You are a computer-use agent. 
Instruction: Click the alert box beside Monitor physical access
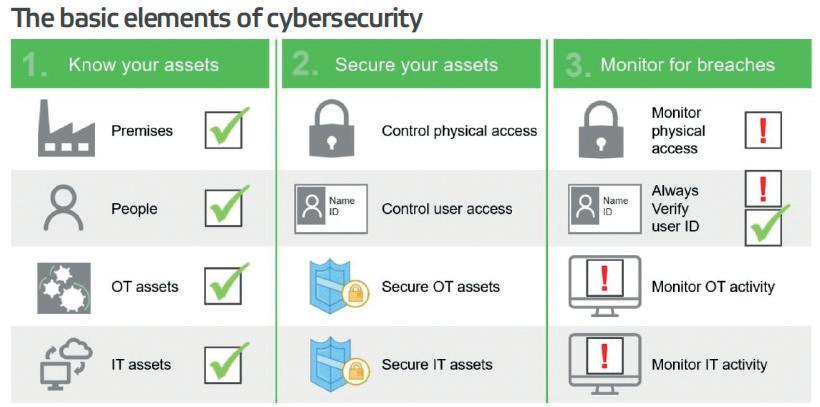point(763,131)
